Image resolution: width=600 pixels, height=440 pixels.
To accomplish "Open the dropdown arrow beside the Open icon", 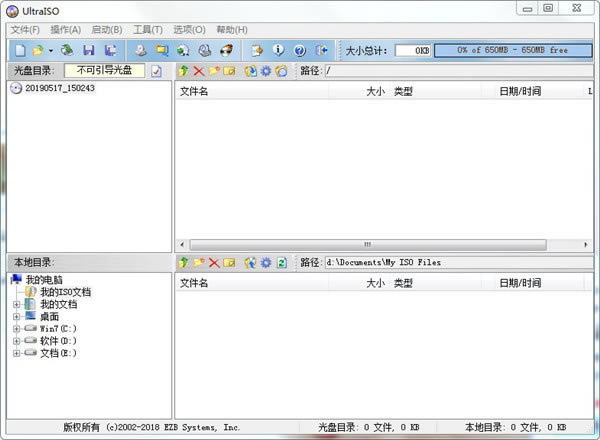I will pyautogui.click(x=50, y=50).
